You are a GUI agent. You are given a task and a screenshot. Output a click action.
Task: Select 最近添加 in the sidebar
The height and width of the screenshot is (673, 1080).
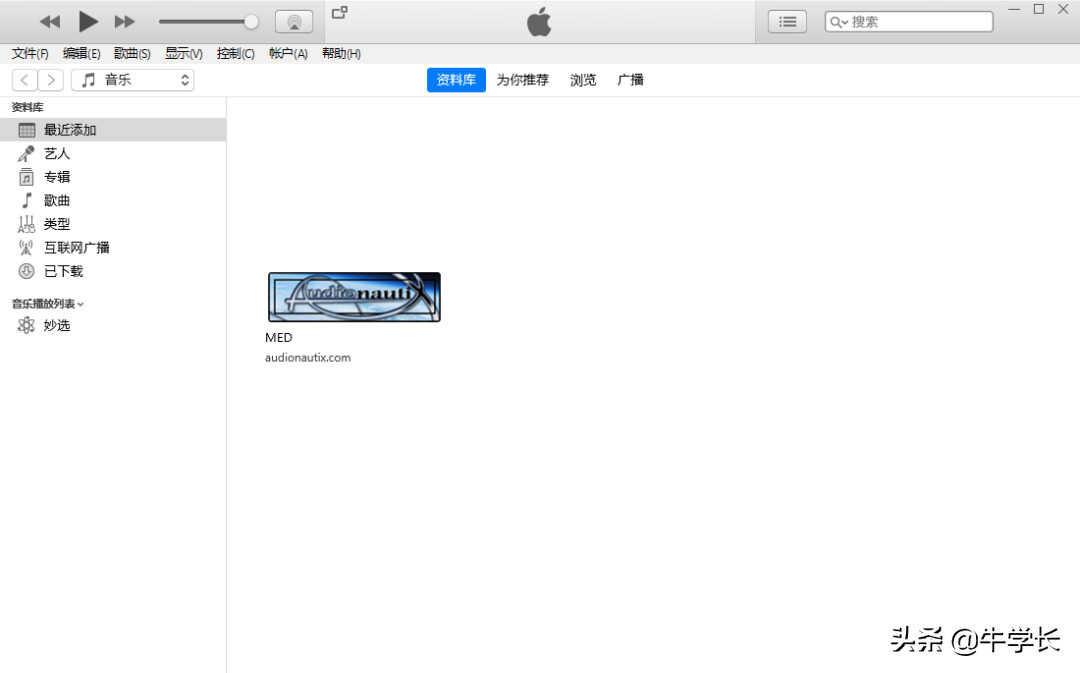tap(113, 130)
